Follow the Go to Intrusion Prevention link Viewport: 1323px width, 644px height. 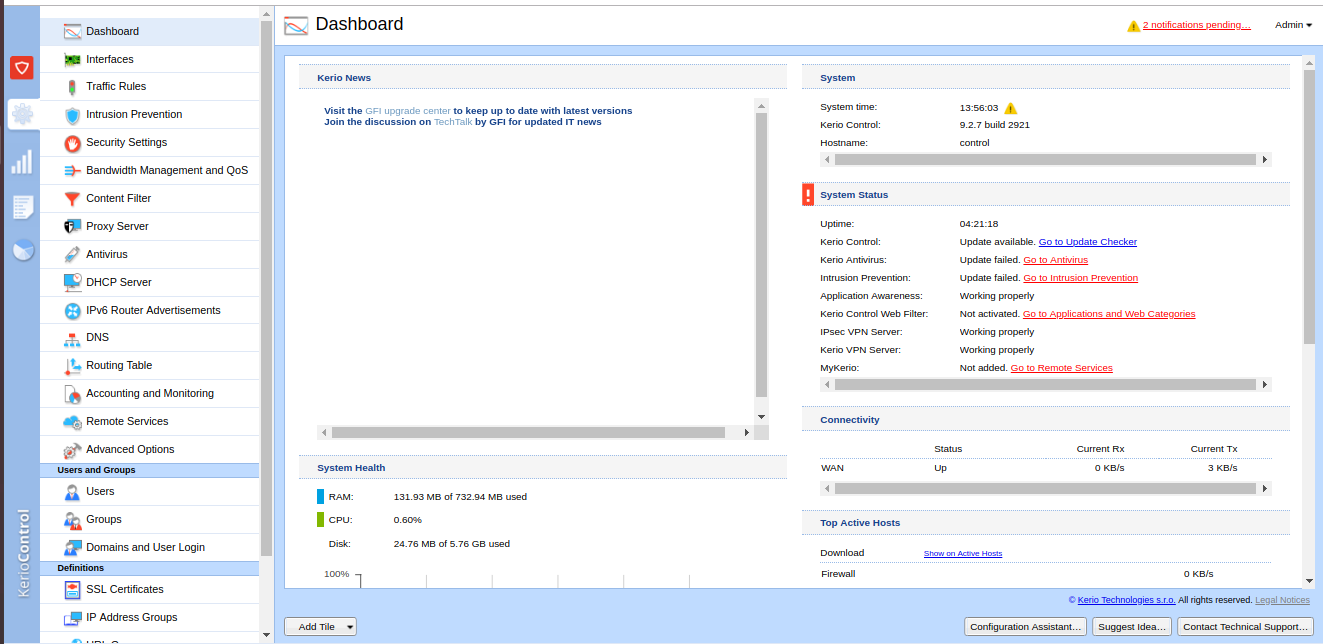pyautogui.click(x=1080, y=278)
